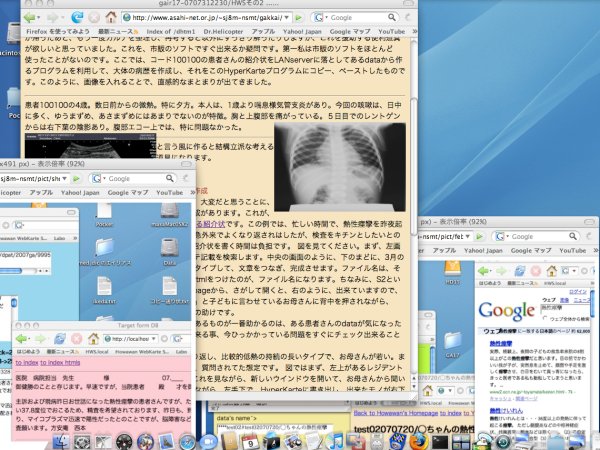Click Home icon in the embedded Google browser screenshot
Screen dimensions: 600x450
pos(551,271)
